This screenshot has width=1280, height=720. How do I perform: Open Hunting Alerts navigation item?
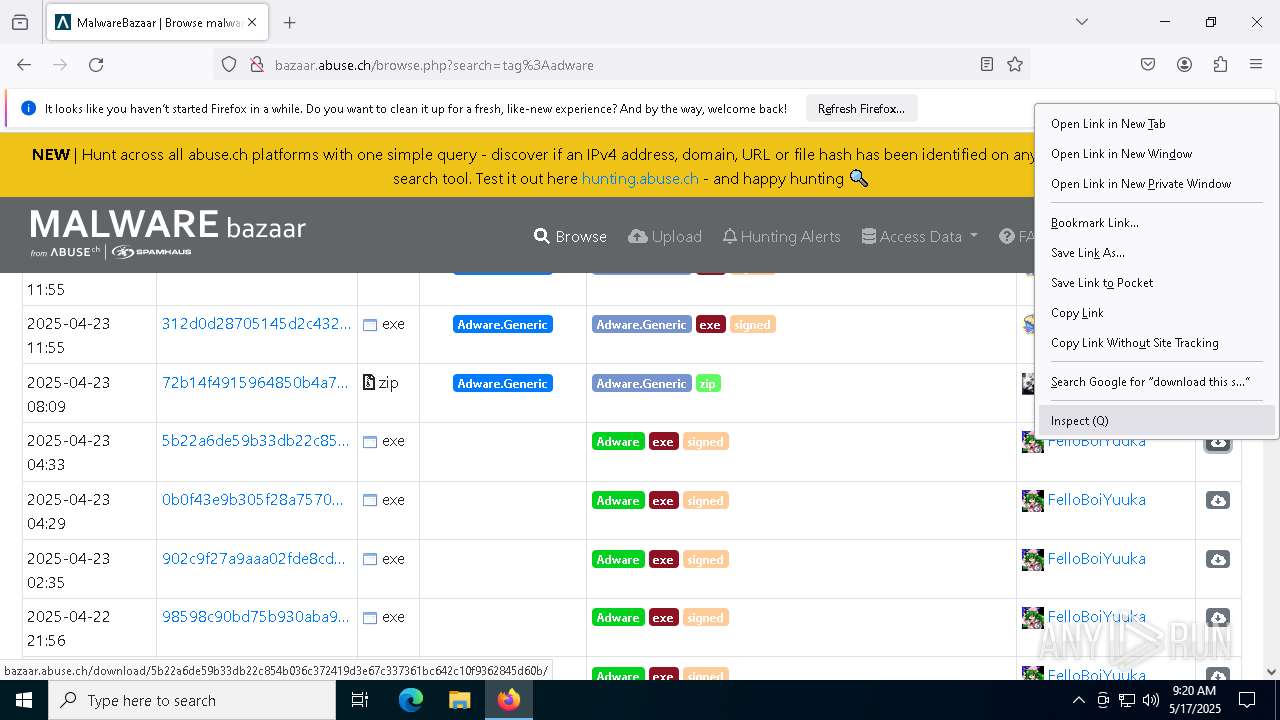(781, 237)
